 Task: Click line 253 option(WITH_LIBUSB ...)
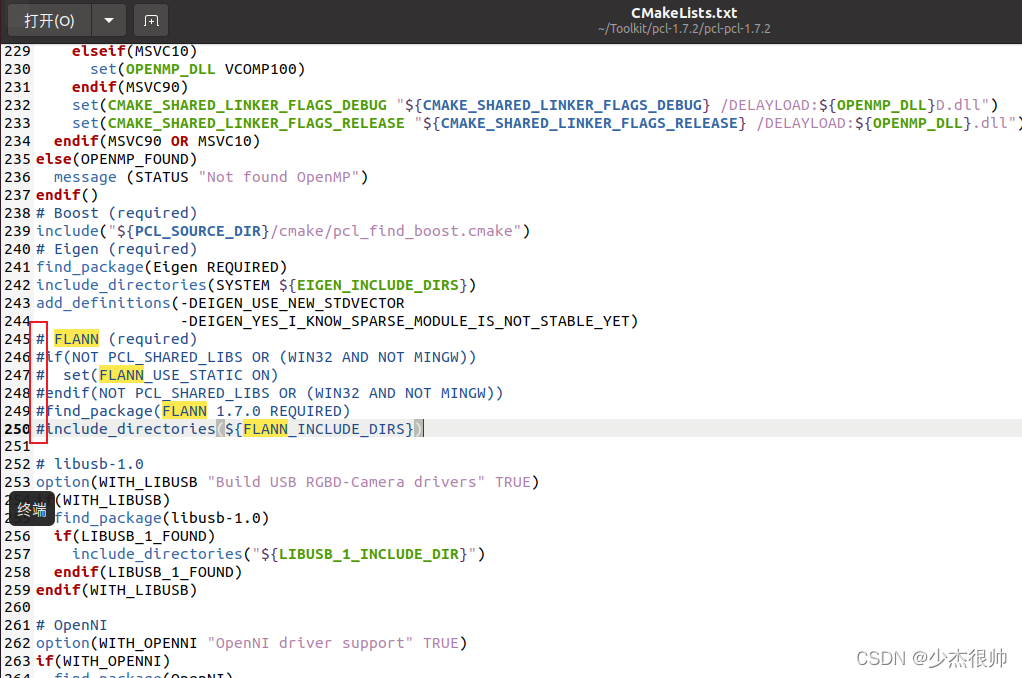click(287, 482)
